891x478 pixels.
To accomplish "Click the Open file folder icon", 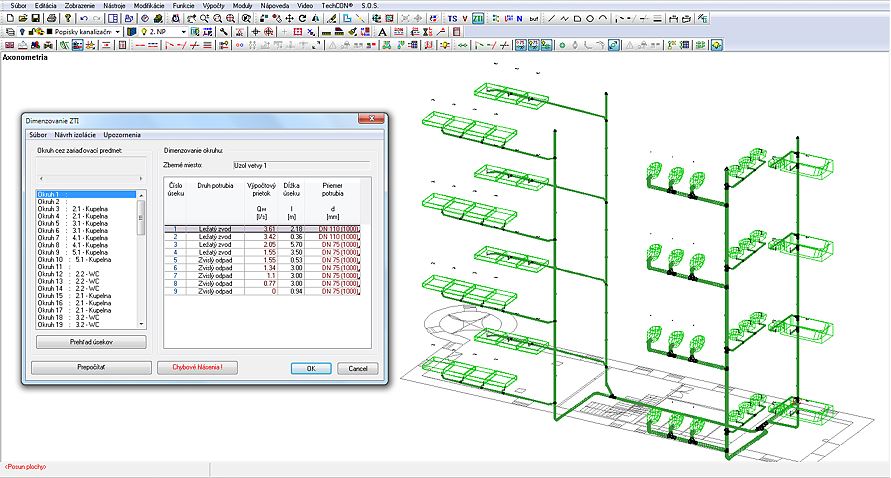I will click(x=23, y=18).
